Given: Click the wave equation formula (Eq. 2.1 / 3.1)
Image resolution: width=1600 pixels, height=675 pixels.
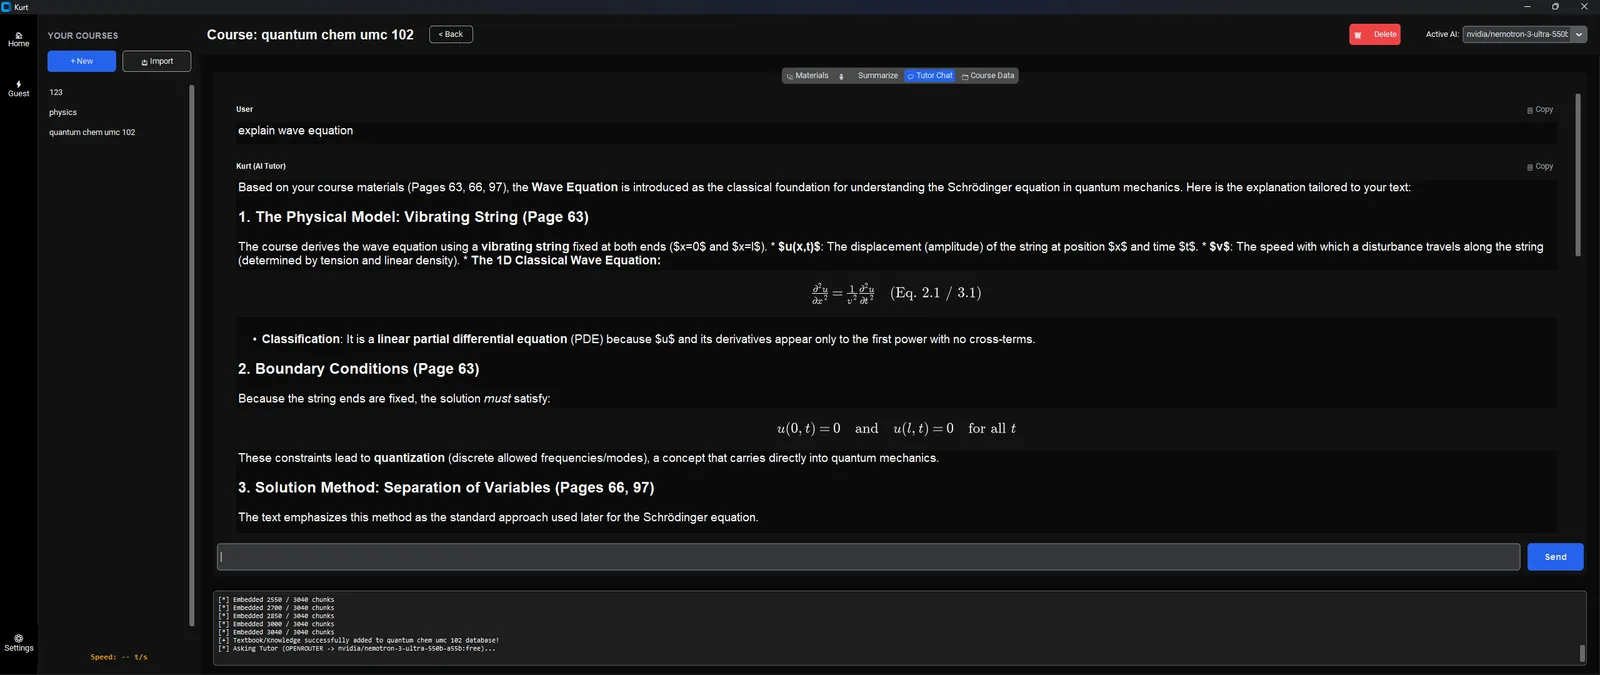Looking at the screenshot, I should point(896,293).
